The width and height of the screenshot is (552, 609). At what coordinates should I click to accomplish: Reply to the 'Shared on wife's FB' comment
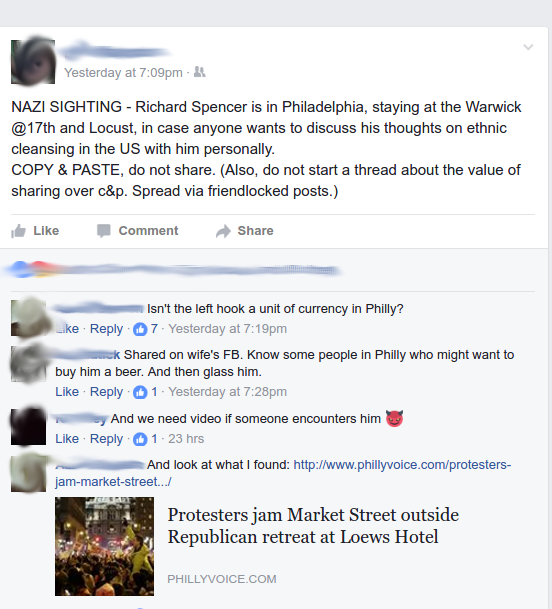coord(106,392)
